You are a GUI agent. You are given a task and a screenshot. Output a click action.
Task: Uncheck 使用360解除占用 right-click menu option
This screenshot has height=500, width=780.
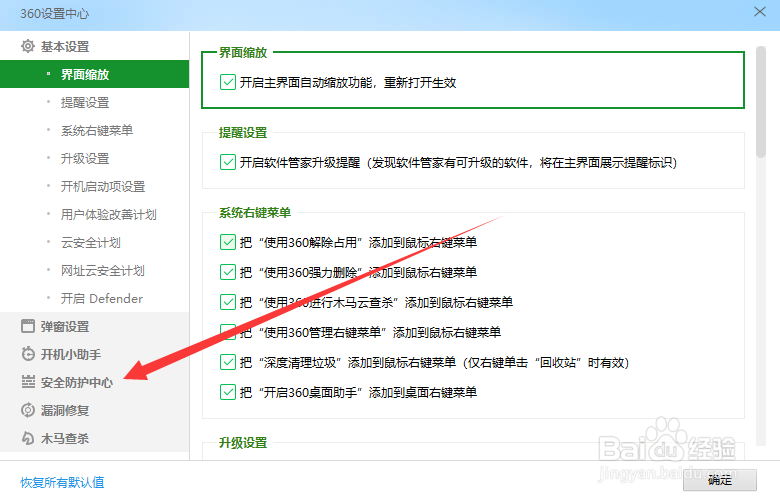[228, 242]
